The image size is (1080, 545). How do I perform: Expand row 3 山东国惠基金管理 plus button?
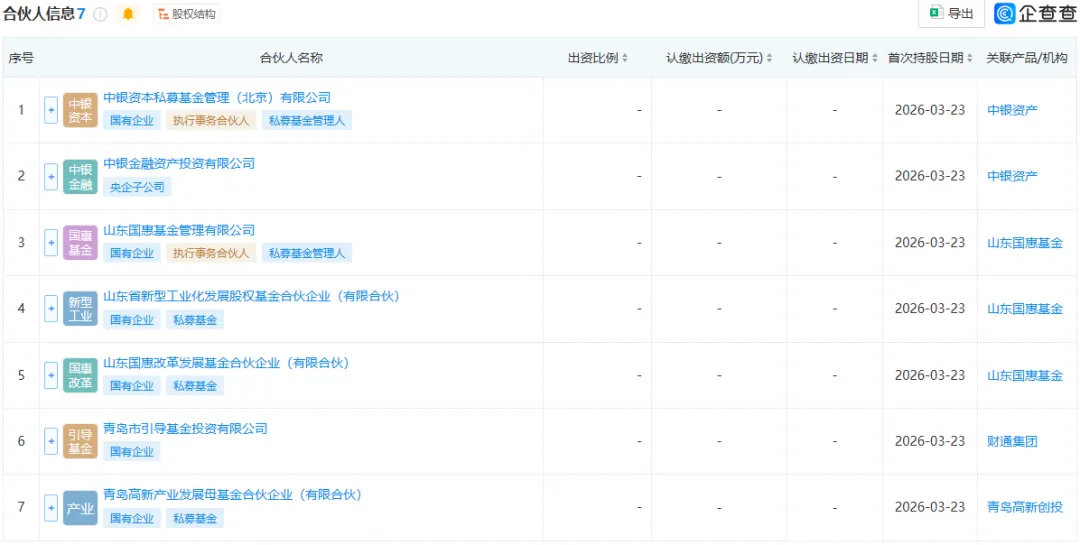50,243
